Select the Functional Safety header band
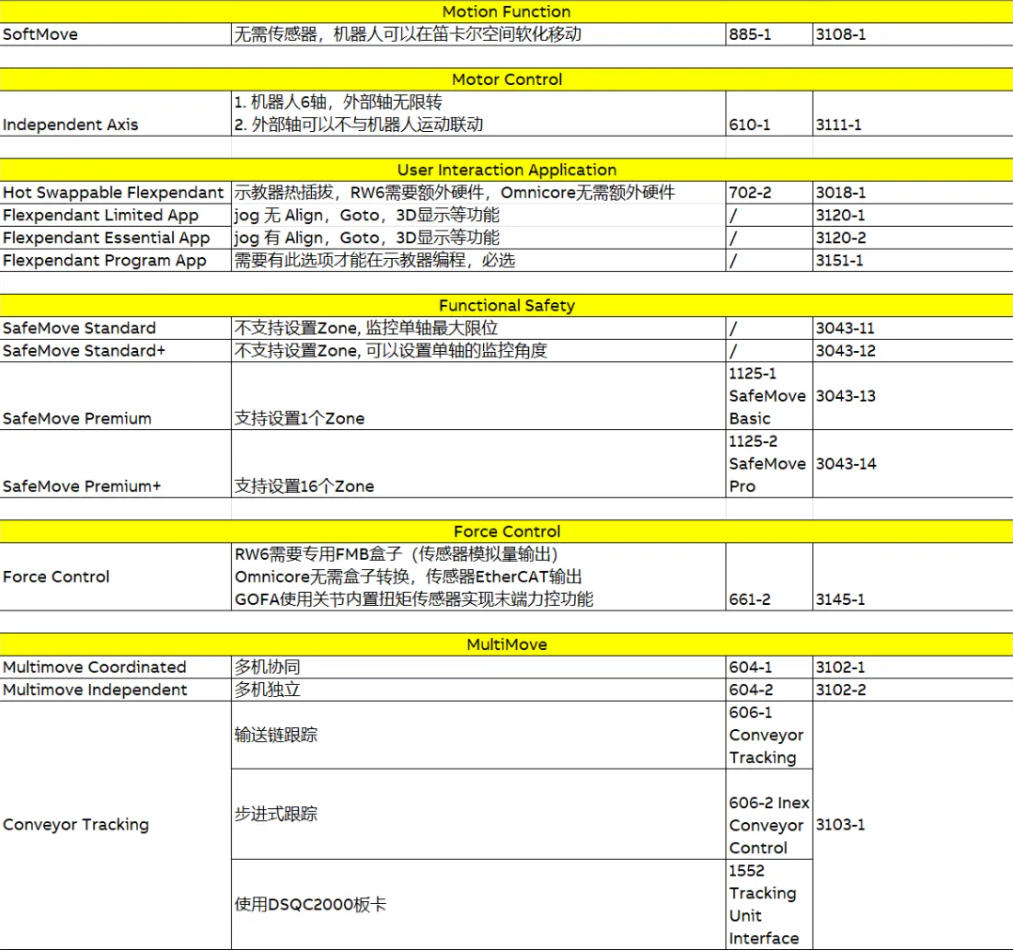The image size is (1013, 951). click(x=506, y=306)
